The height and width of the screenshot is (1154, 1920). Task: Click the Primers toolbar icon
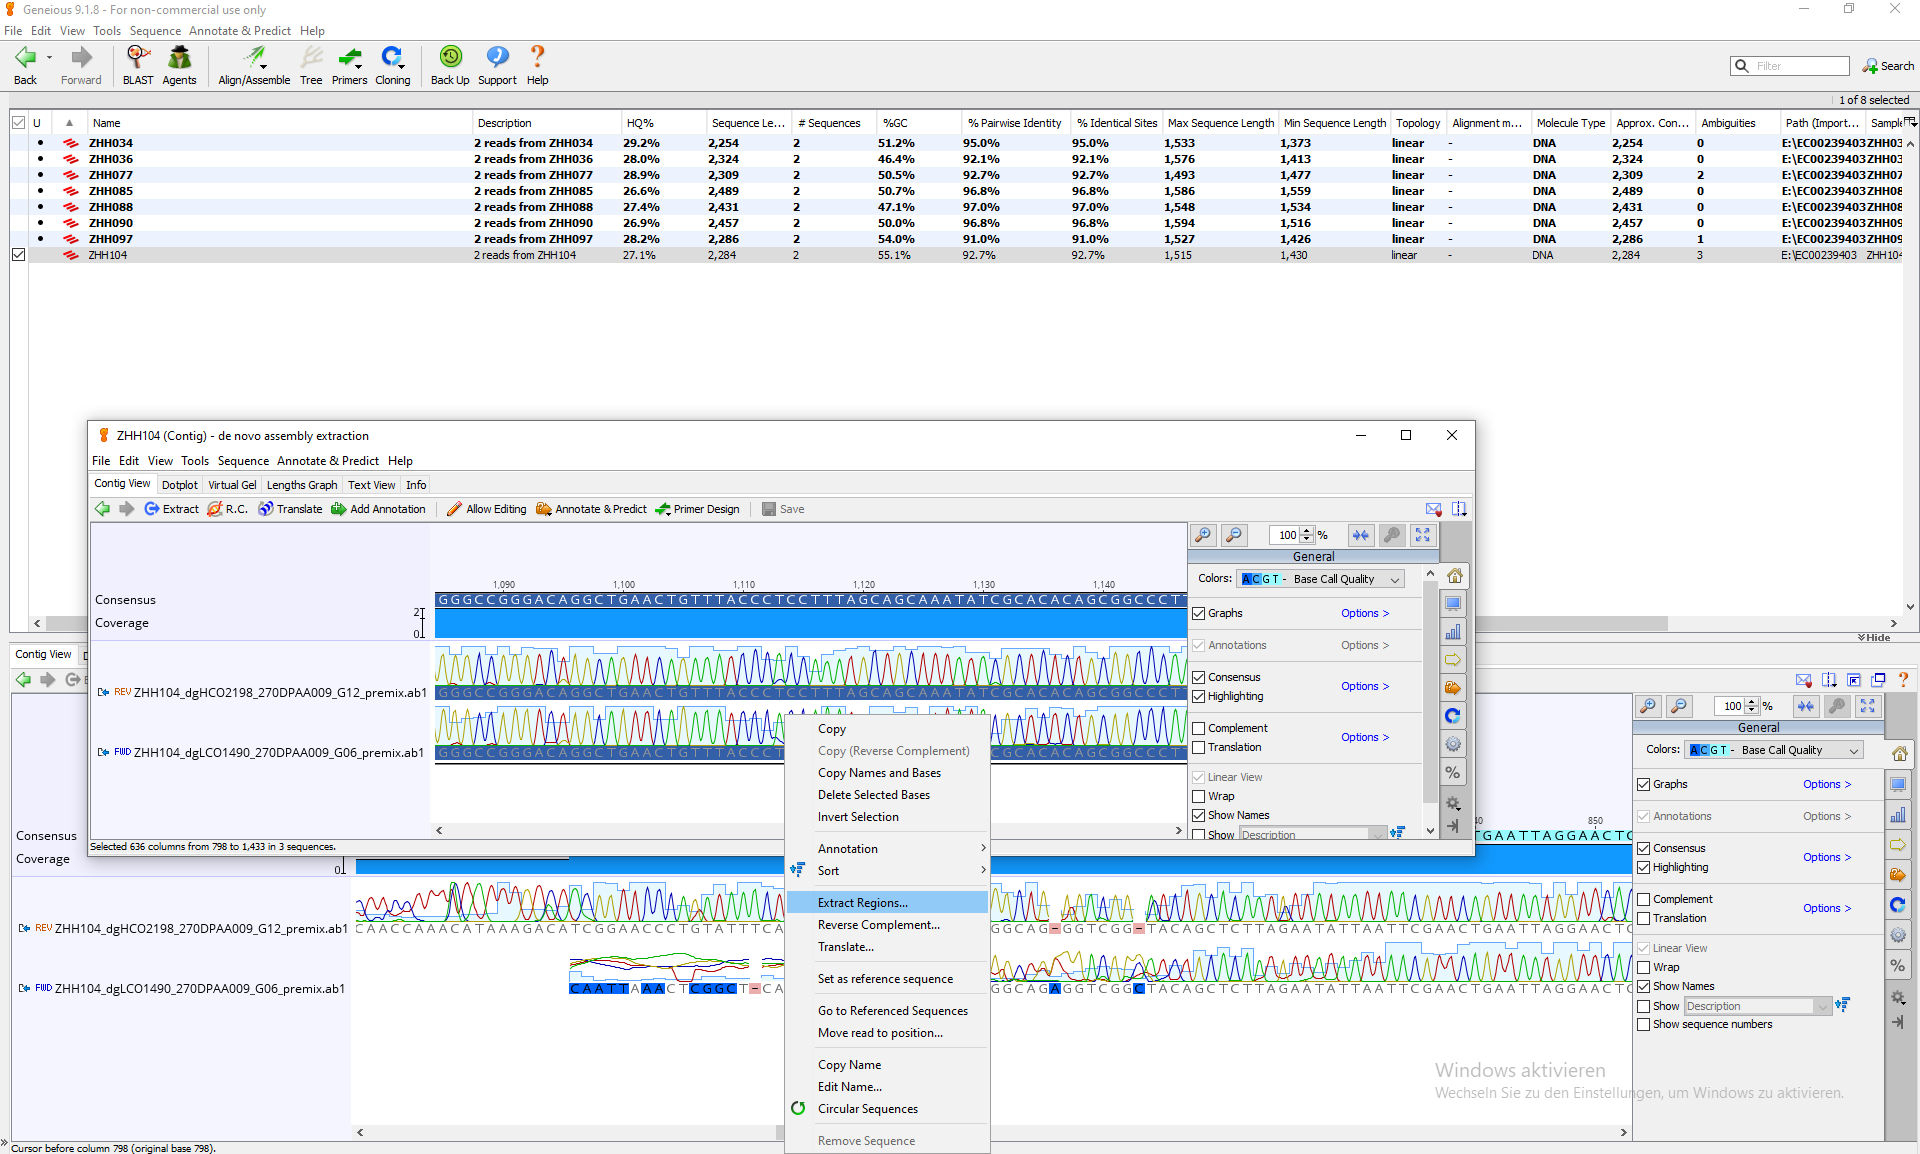click(349, 66)
